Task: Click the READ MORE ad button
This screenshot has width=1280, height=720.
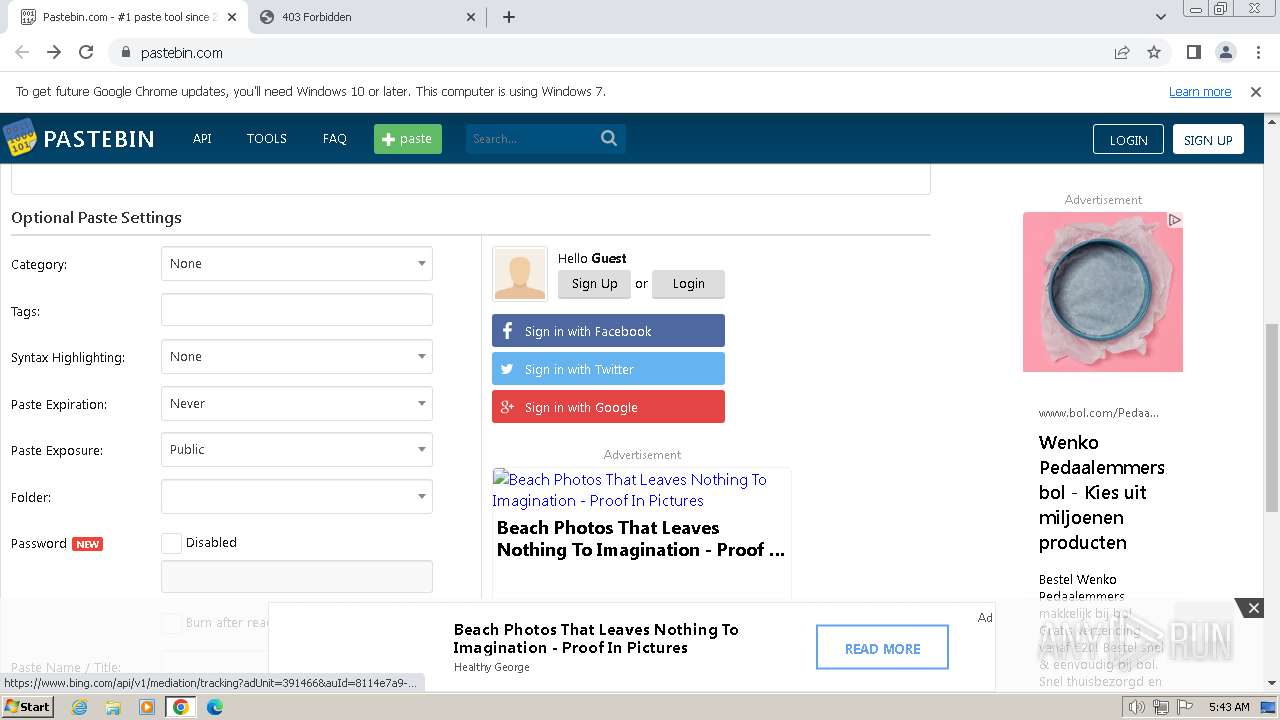Action: tap(882, 648)
